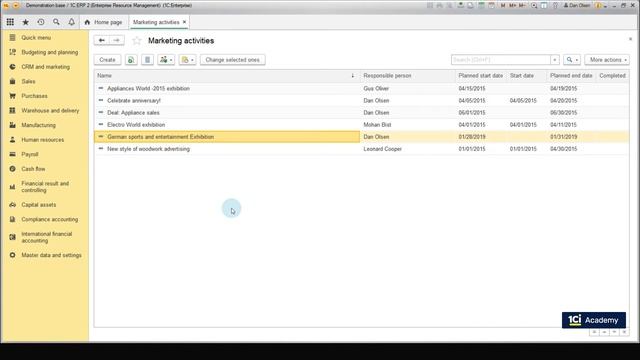Sort by Responsible person column header
Screen dimensions: 640x360
pos(408,76)
